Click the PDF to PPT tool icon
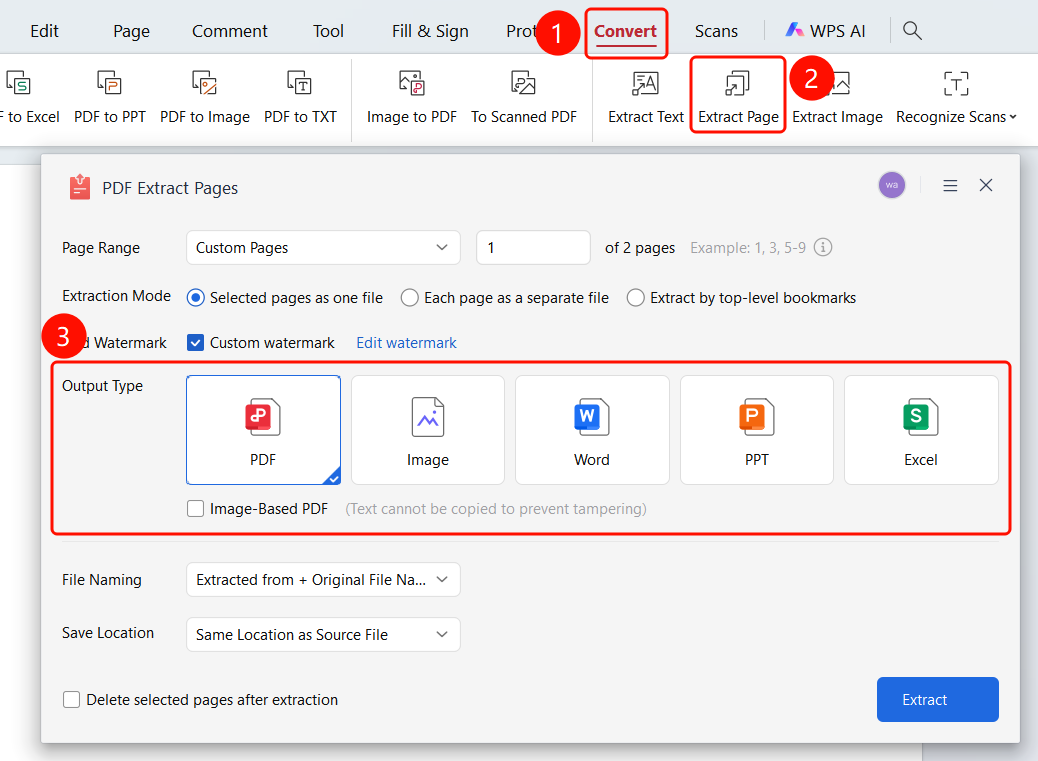The image size is (1038, 761). point(110,84)
